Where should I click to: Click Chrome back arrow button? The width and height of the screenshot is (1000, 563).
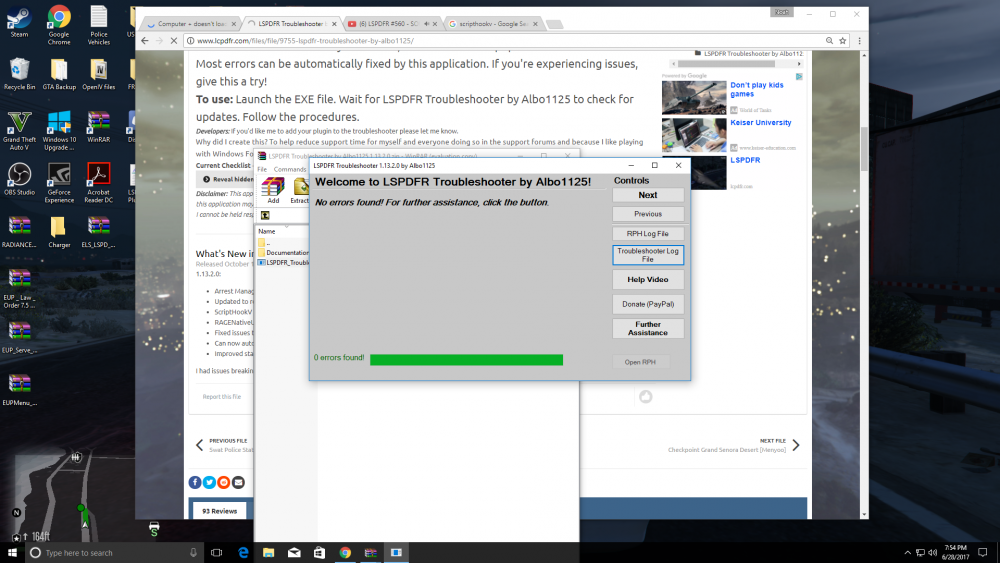(x=145, y=40)
